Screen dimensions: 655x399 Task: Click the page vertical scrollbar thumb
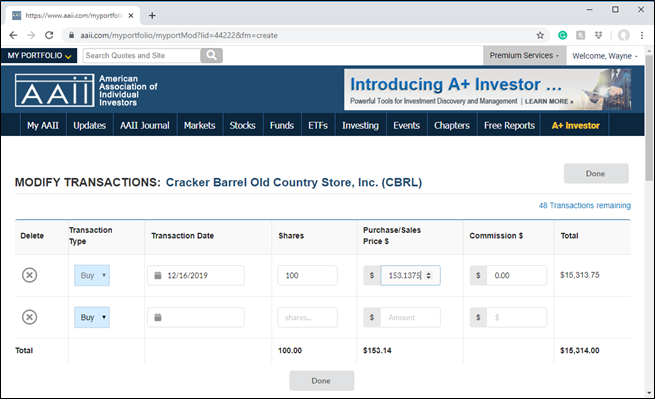(x=649, y=118)
